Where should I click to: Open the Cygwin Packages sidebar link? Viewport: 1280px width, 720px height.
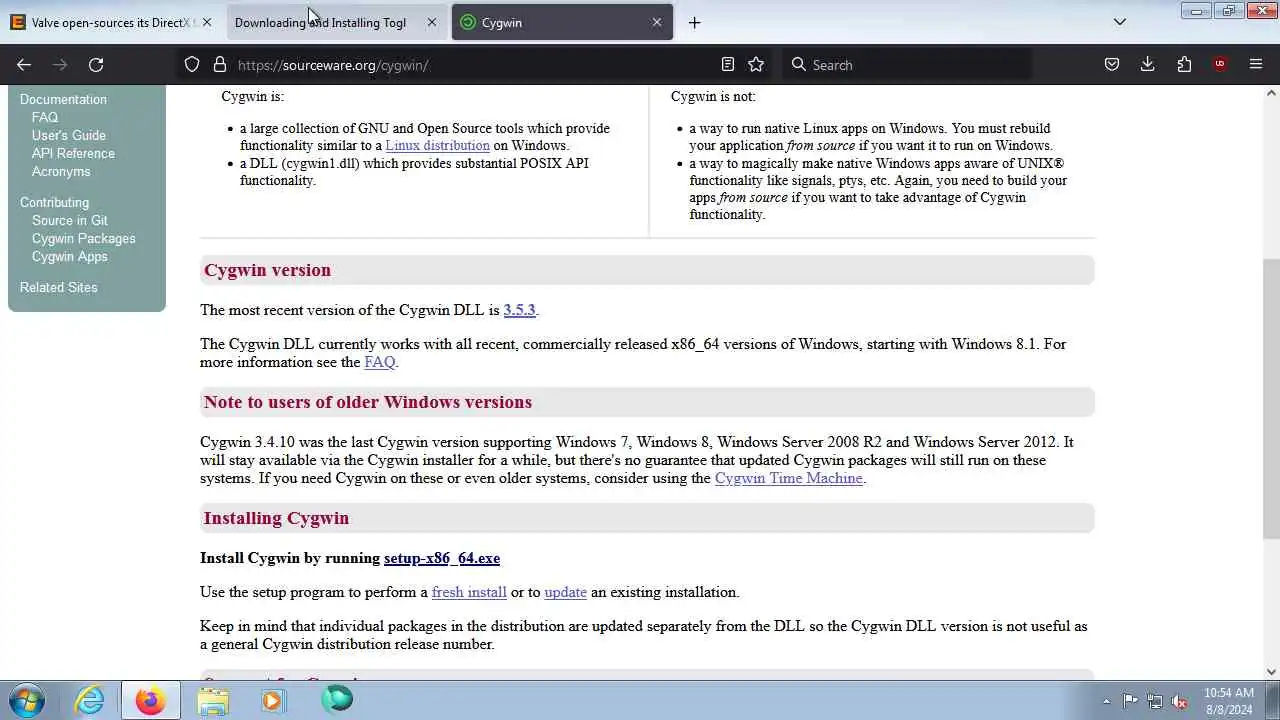[x=83, y=238]
